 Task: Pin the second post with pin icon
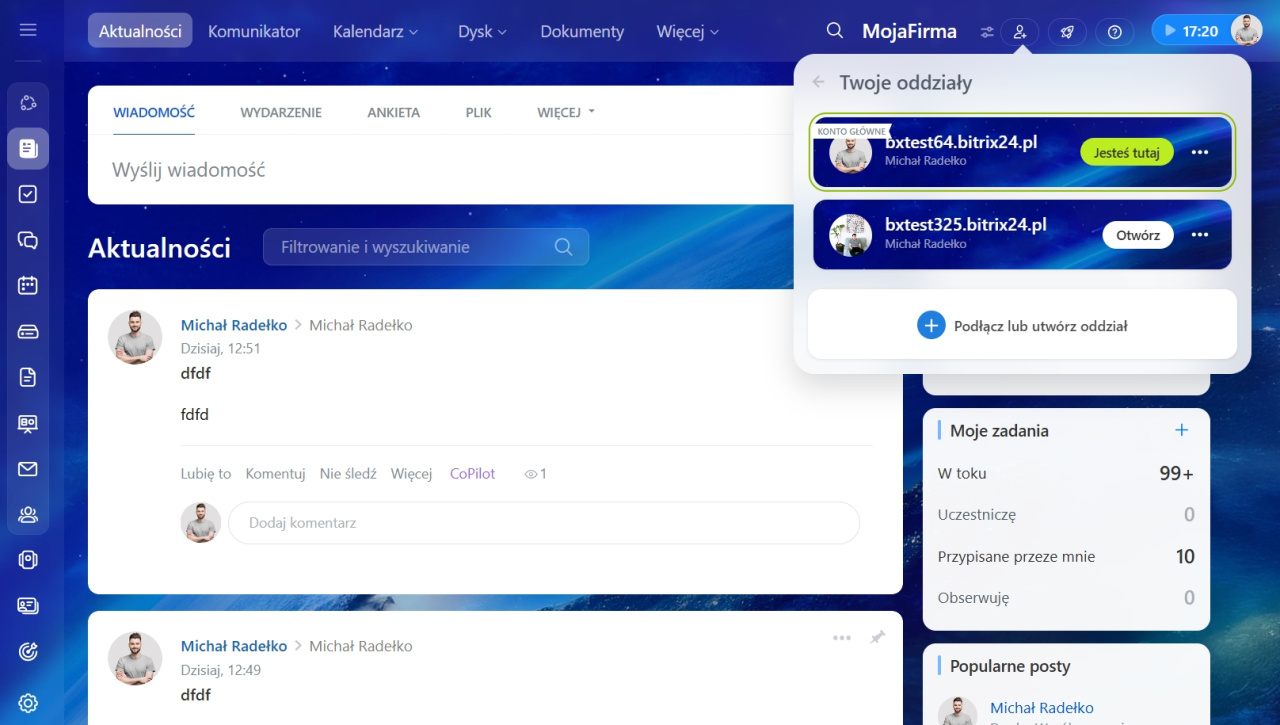pos(877,637)
